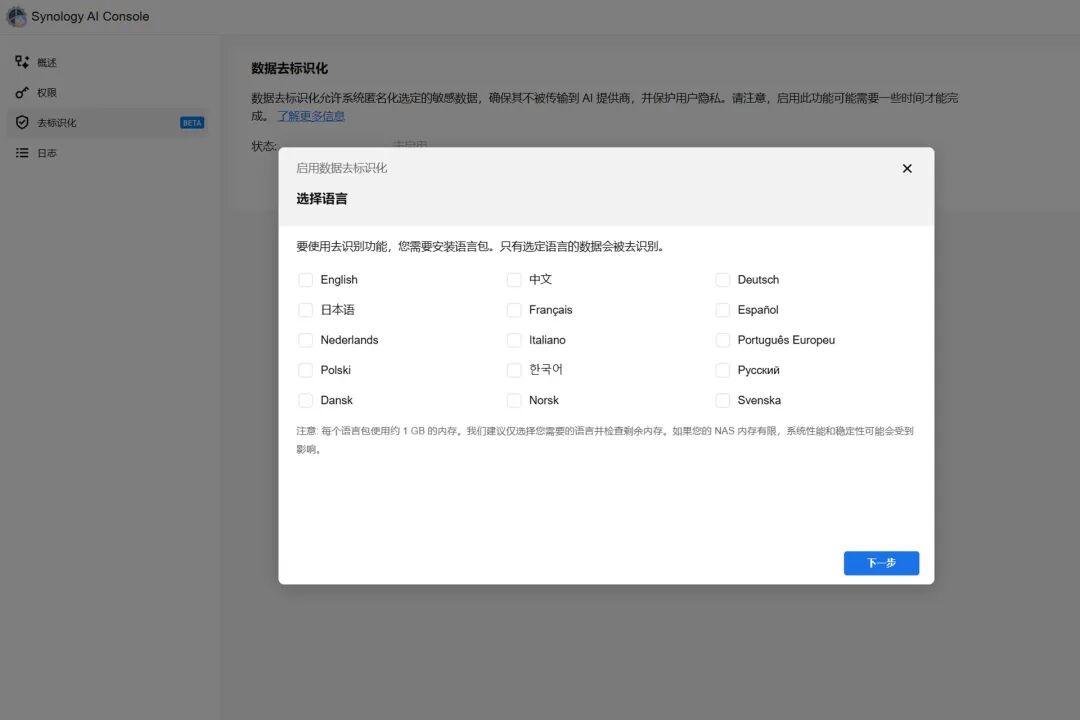Open the 概述 overview sidebar icon
The image size is (1080, 720).
click(x=22, y=62)
